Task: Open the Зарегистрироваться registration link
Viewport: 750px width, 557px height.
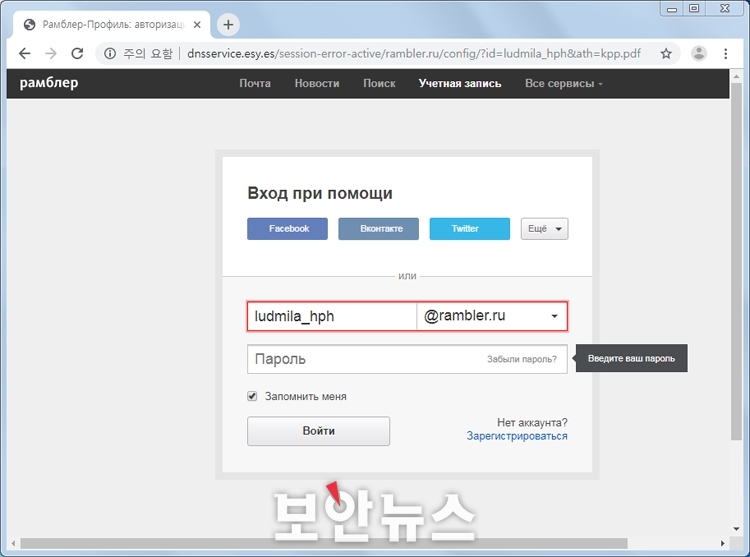Action: [517, 436]
